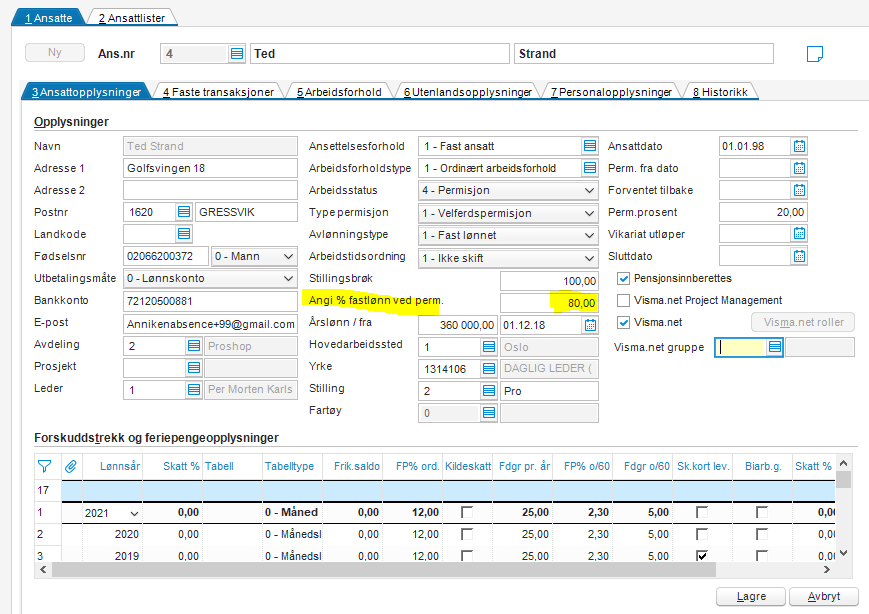Open the Ansattdato calendar picker
This screenshot has height=614, width=869.
pos(799,146)
